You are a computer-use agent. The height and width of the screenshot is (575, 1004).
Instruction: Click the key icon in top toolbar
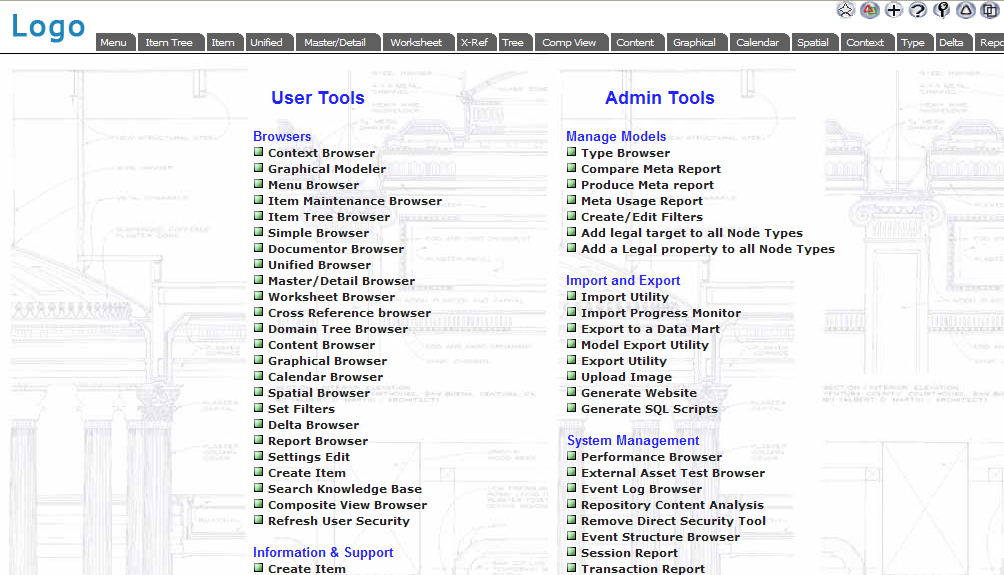click(x=941, y=10)
